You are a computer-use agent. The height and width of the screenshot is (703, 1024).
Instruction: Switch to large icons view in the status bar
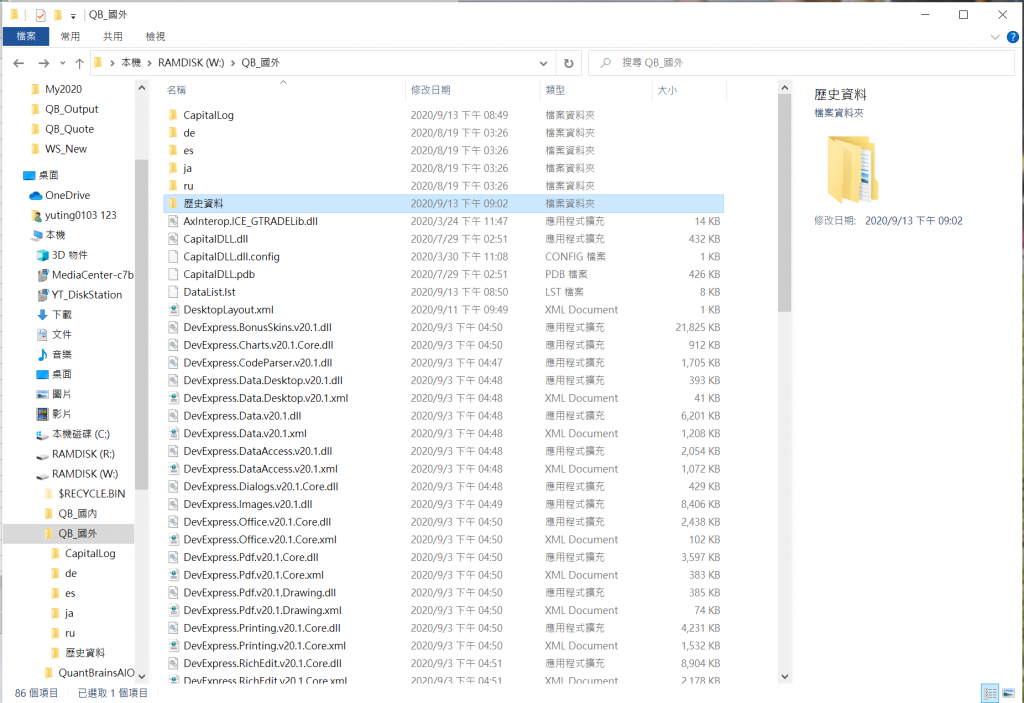tap(1008, 692)
